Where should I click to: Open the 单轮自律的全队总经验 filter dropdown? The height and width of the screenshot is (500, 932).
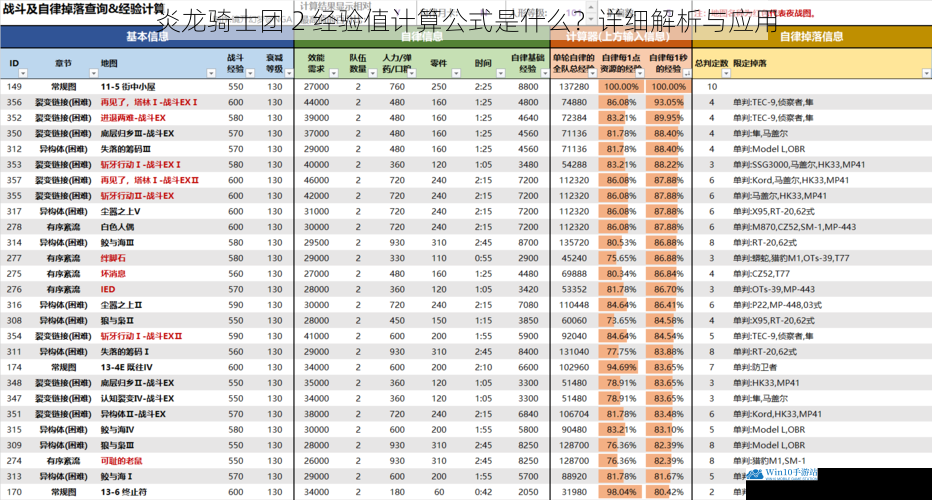tap(592, 73)
